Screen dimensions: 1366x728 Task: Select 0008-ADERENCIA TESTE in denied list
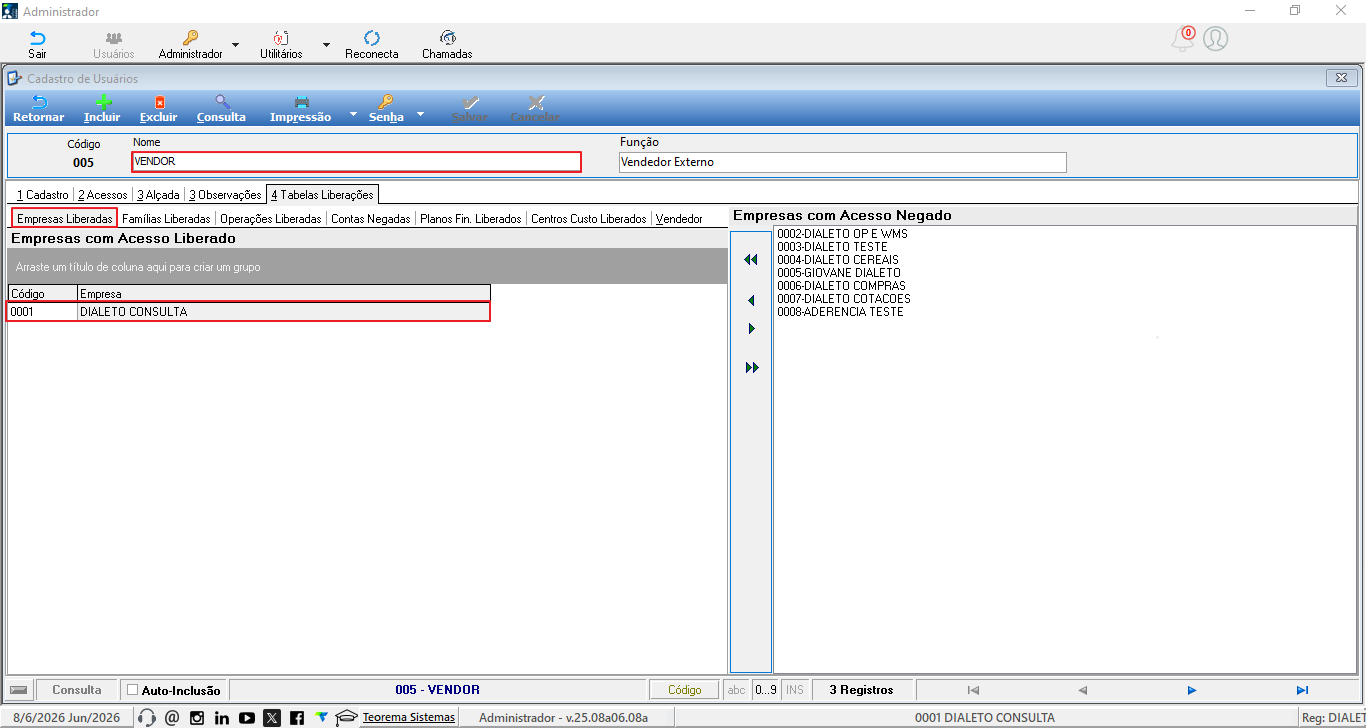point(840,312)
